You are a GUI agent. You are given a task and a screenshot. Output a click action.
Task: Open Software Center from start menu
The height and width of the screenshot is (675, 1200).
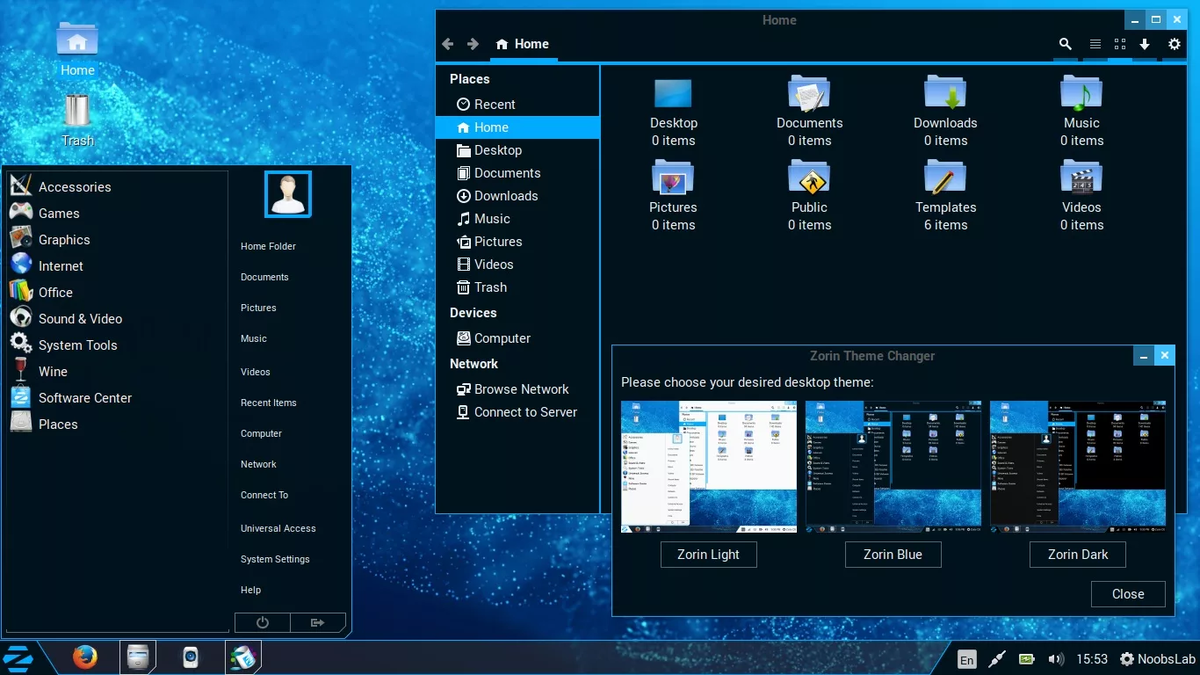click(118, 398)
